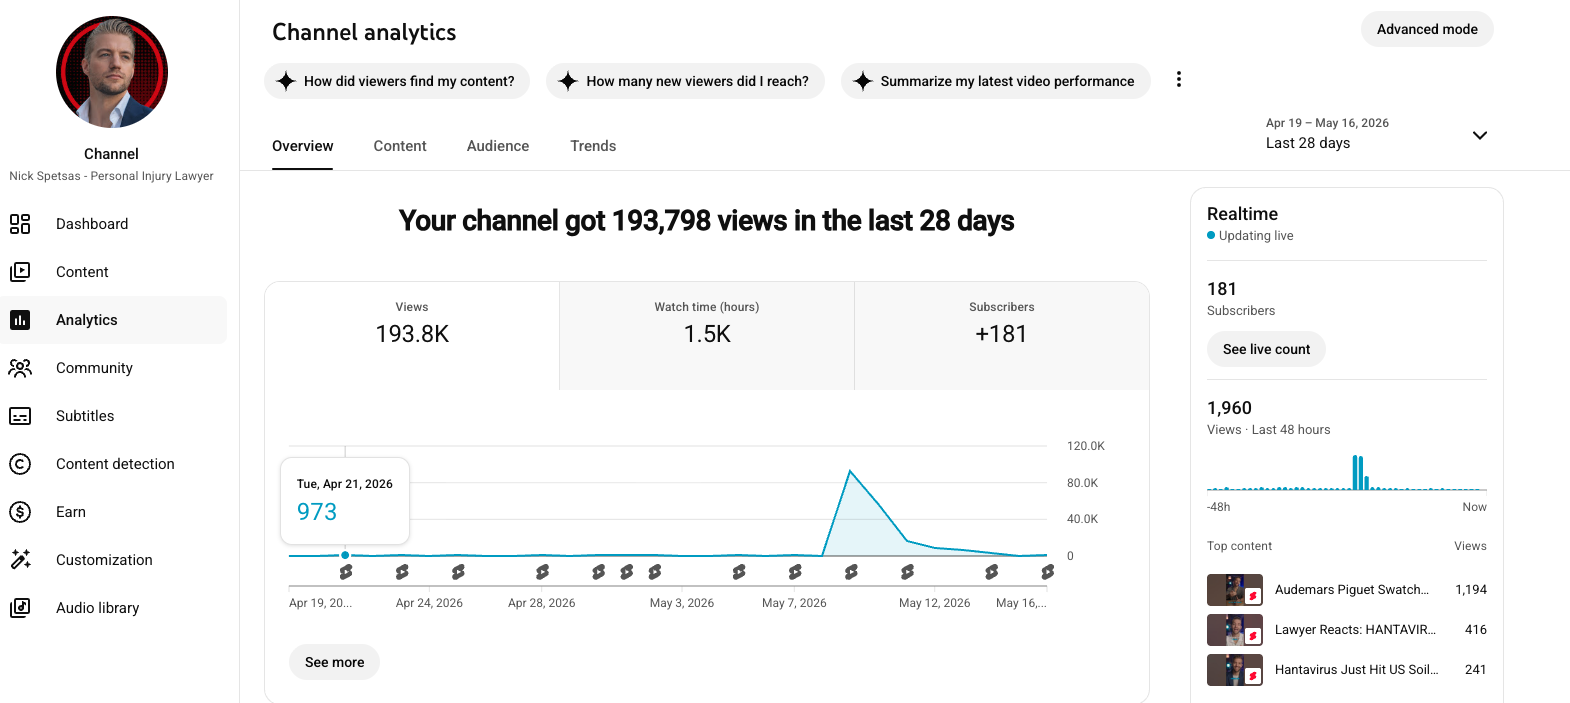The image size is (1570, 703).
Task: Open Content detection in the sidebar
Action: pyautogui.click(x=114, y=464)
